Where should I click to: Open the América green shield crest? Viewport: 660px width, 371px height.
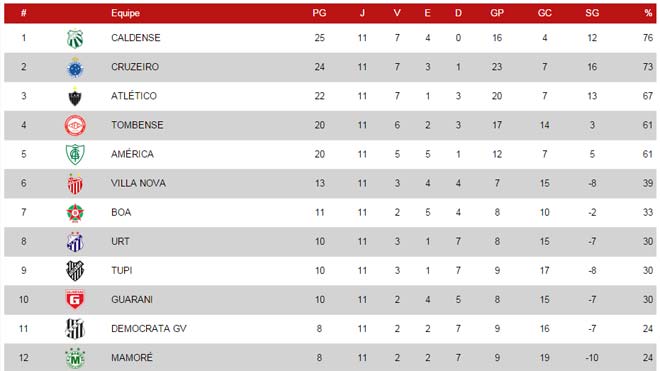pos(75,155)
